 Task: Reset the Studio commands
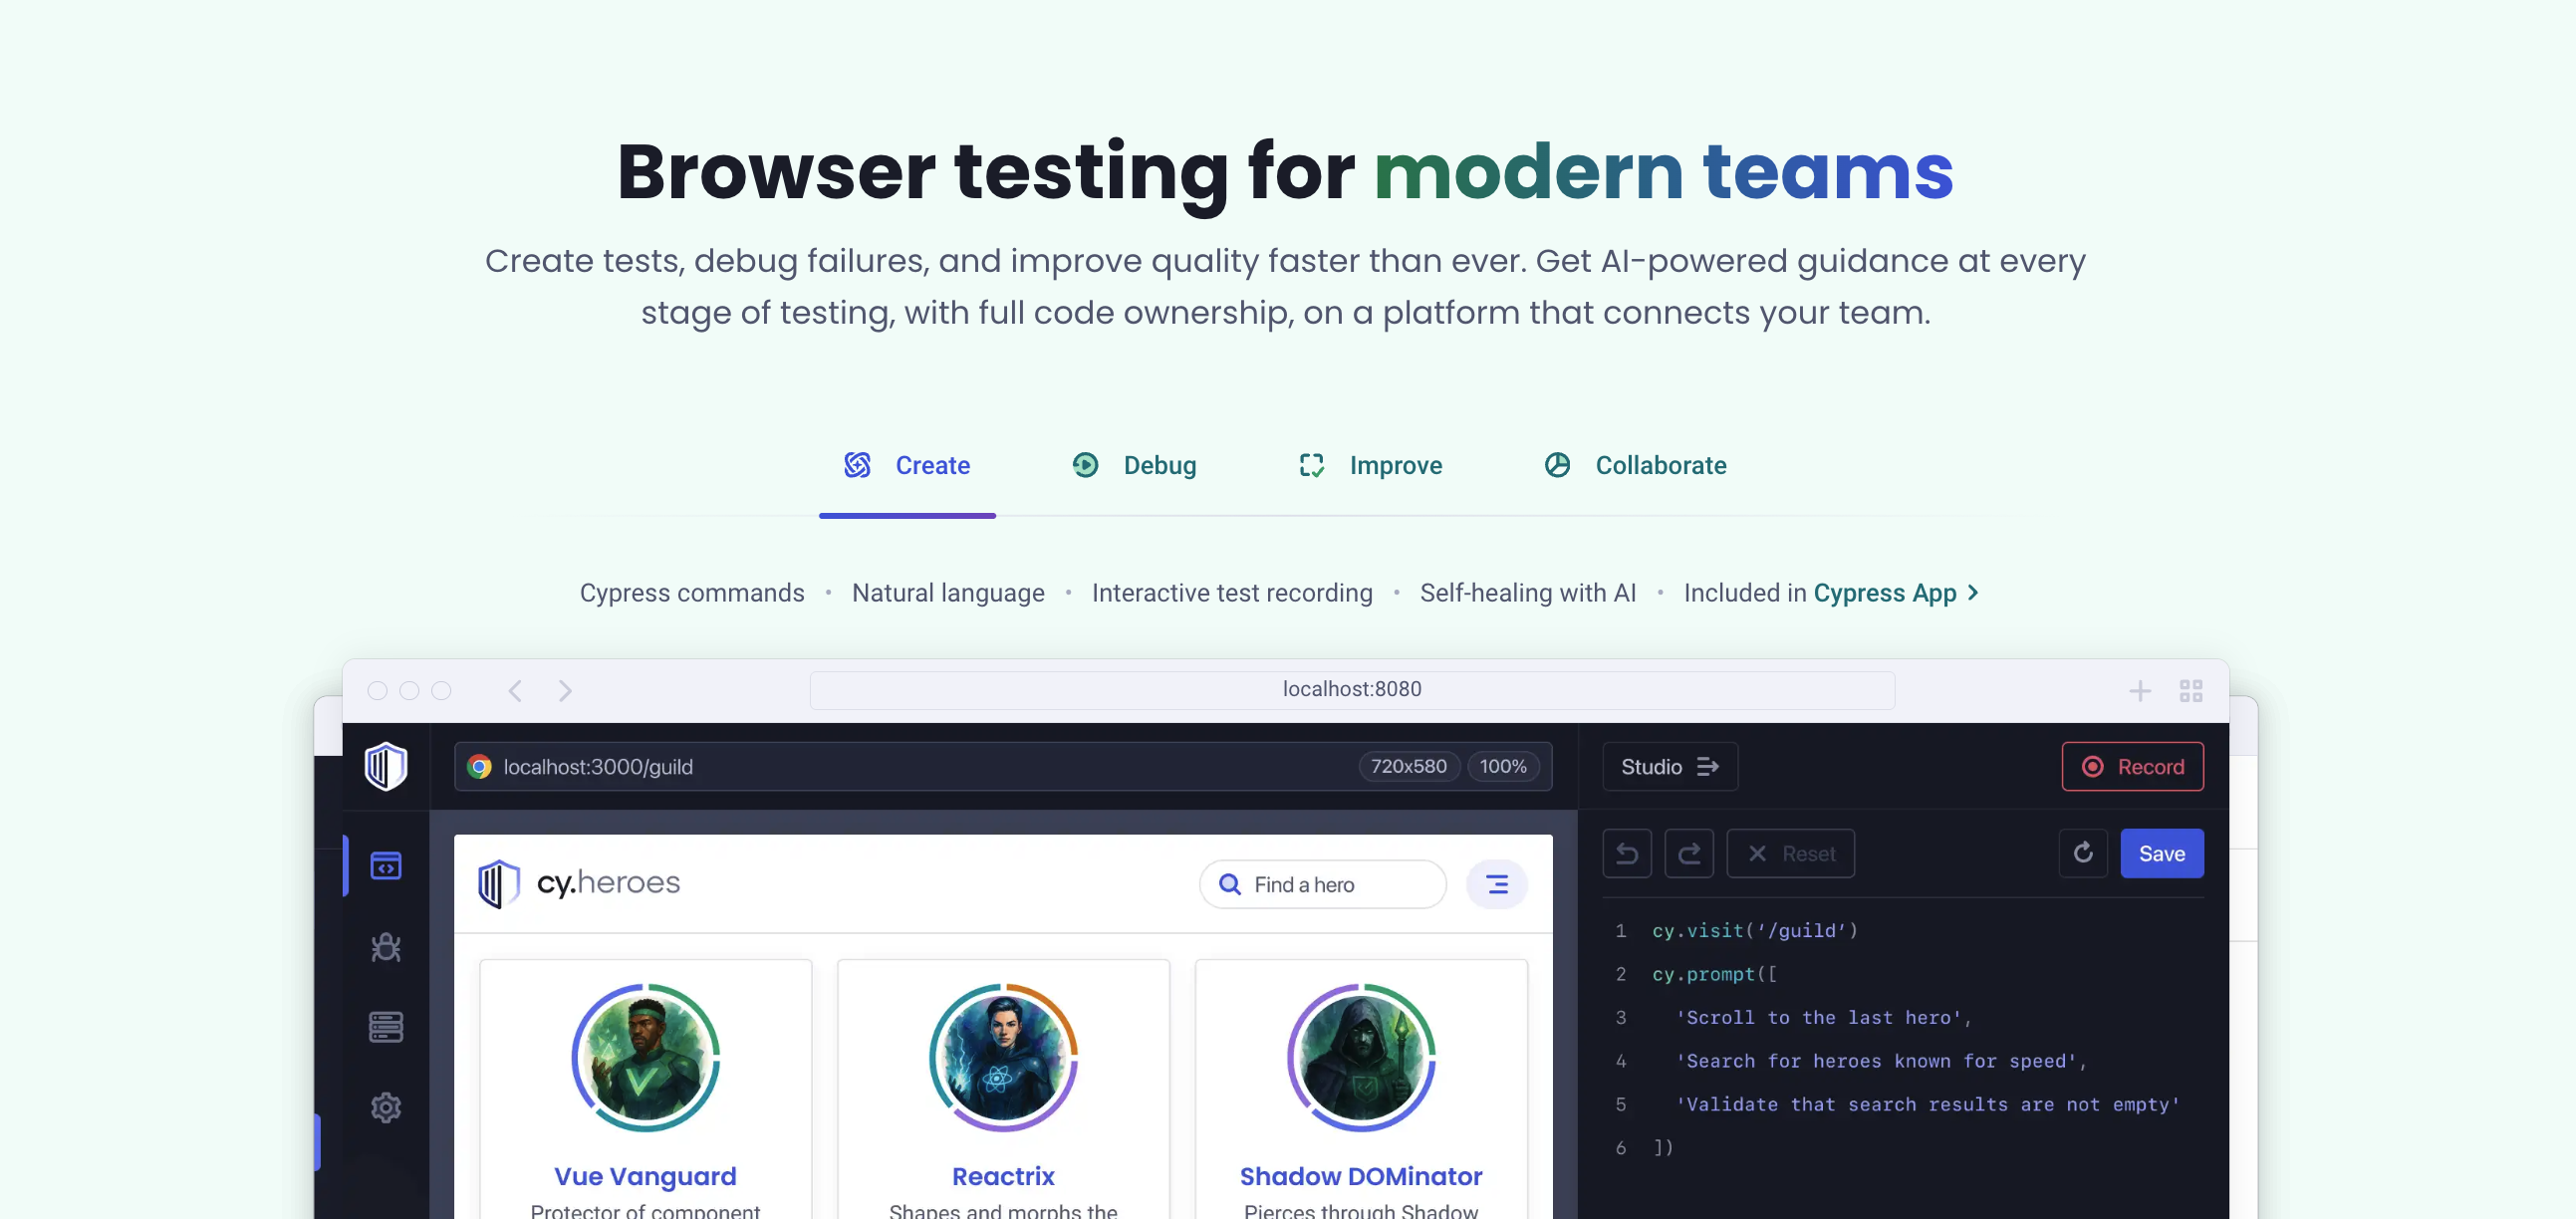tap(1790, 854)
